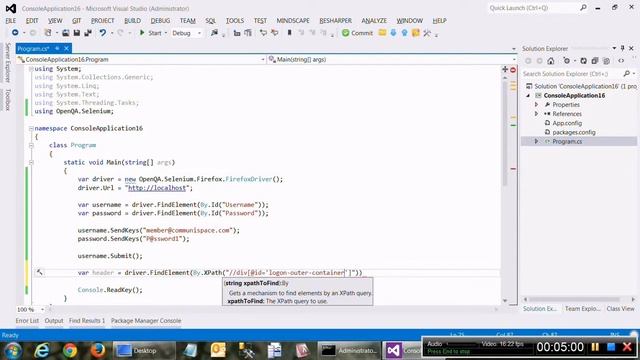Expand the Properties node
This screenshot has height=360, width=640.
[x=537, y=104]
